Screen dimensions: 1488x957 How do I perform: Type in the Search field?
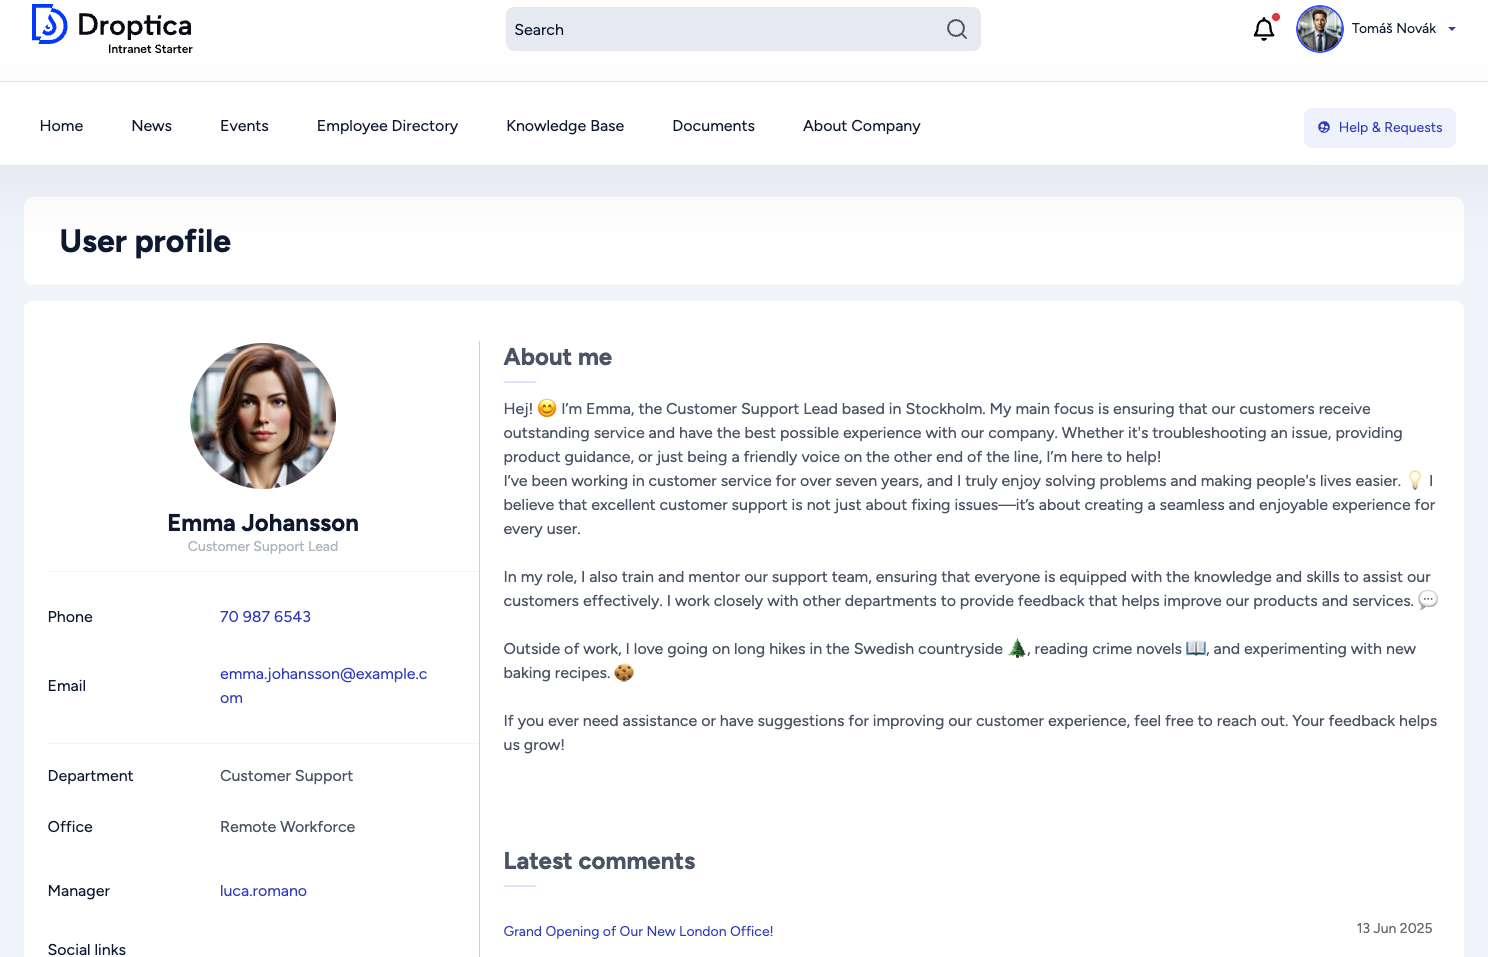(725, 29)
